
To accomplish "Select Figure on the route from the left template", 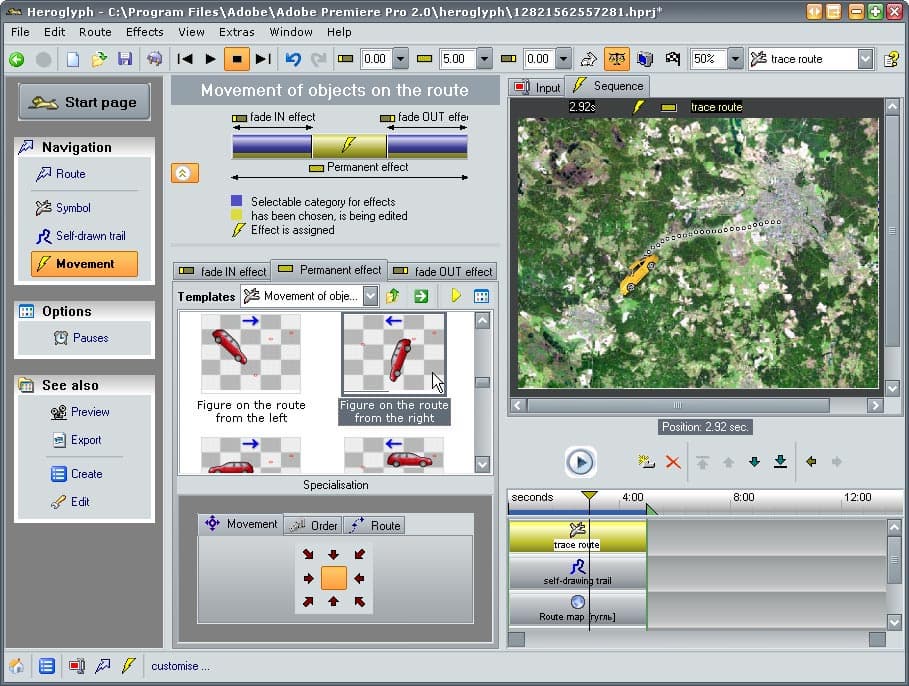I will point(251,369).
